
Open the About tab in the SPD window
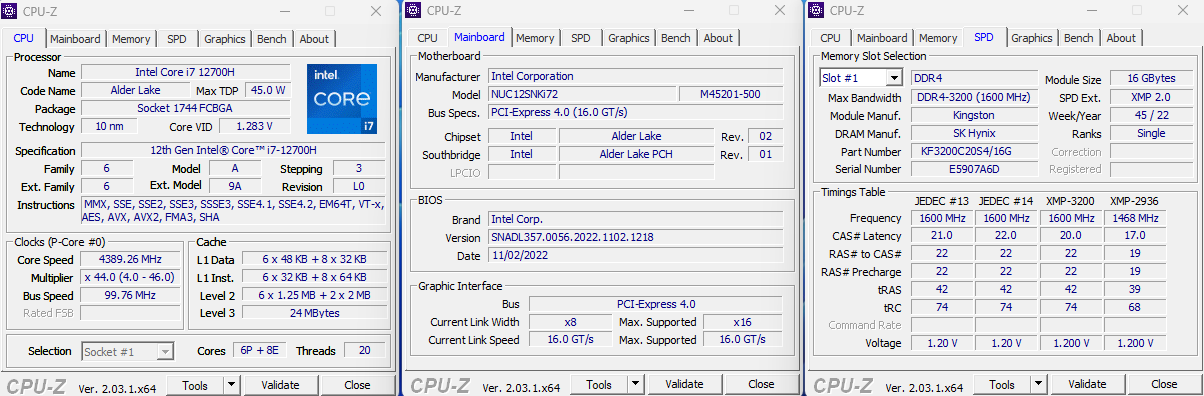(x=1121, y=38)
